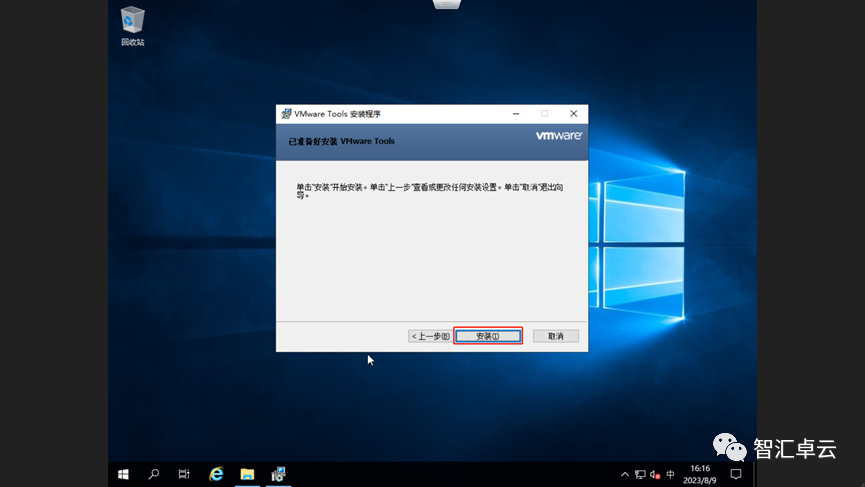
Task: Open taskbar search magnifier
Action: point(154,474)
